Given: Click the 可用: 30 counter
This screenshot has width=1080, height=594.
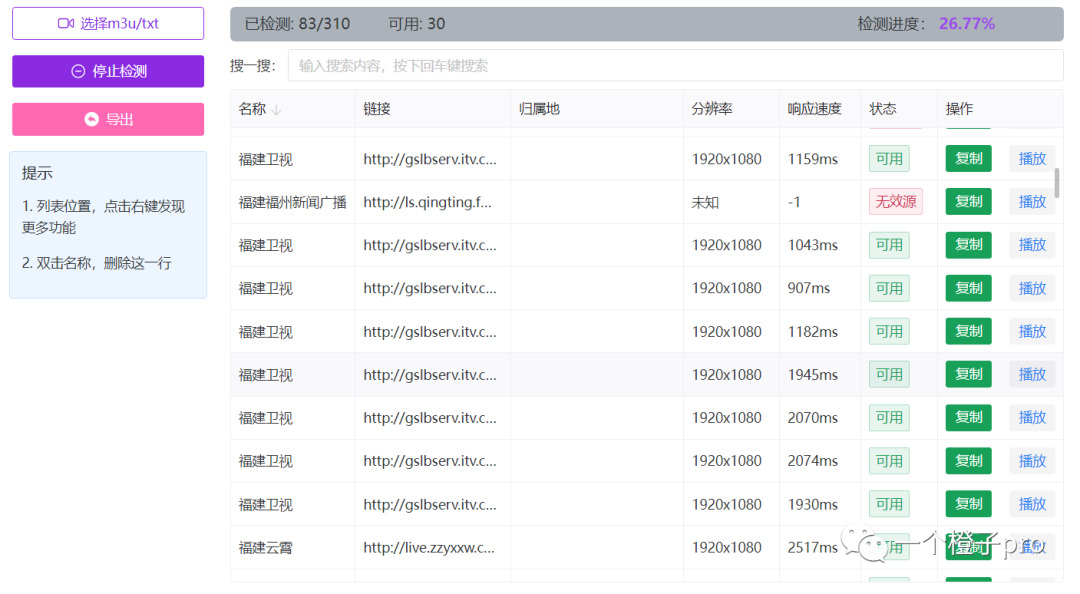Looking at the screenshot, I should [417, 24].
